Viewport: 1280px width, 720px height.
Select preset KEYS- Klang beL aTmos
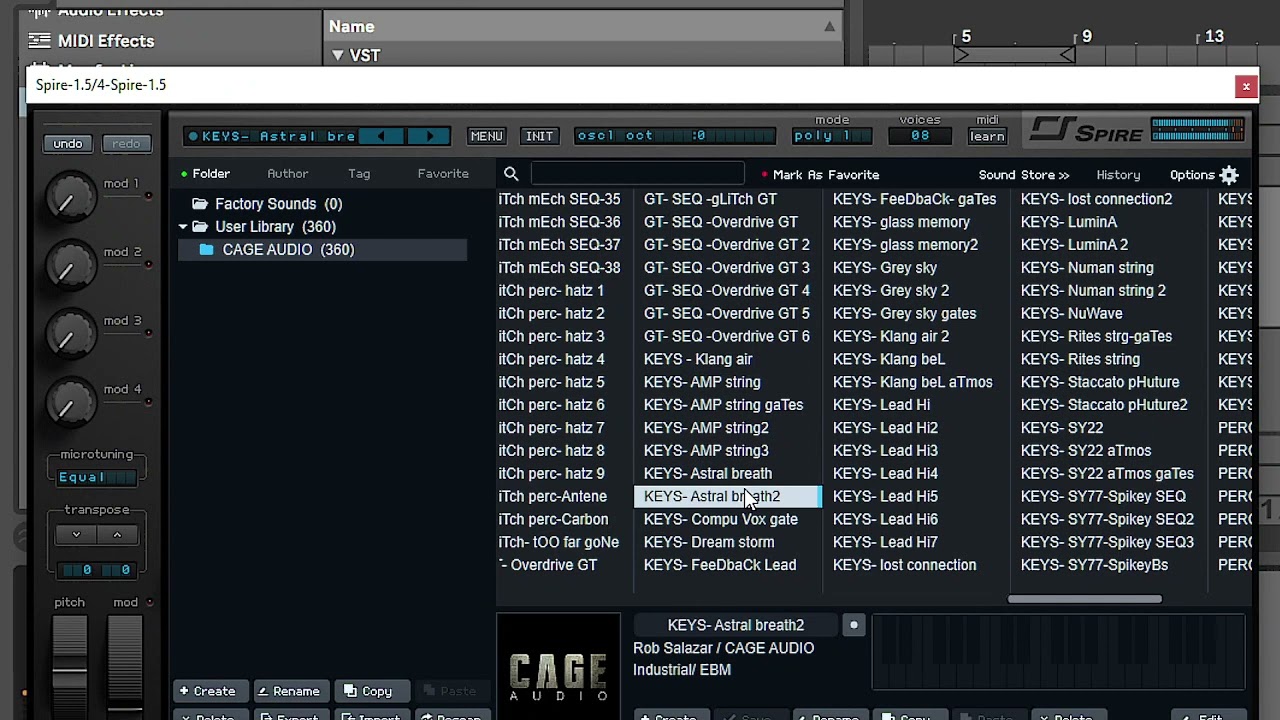(912, 382)
